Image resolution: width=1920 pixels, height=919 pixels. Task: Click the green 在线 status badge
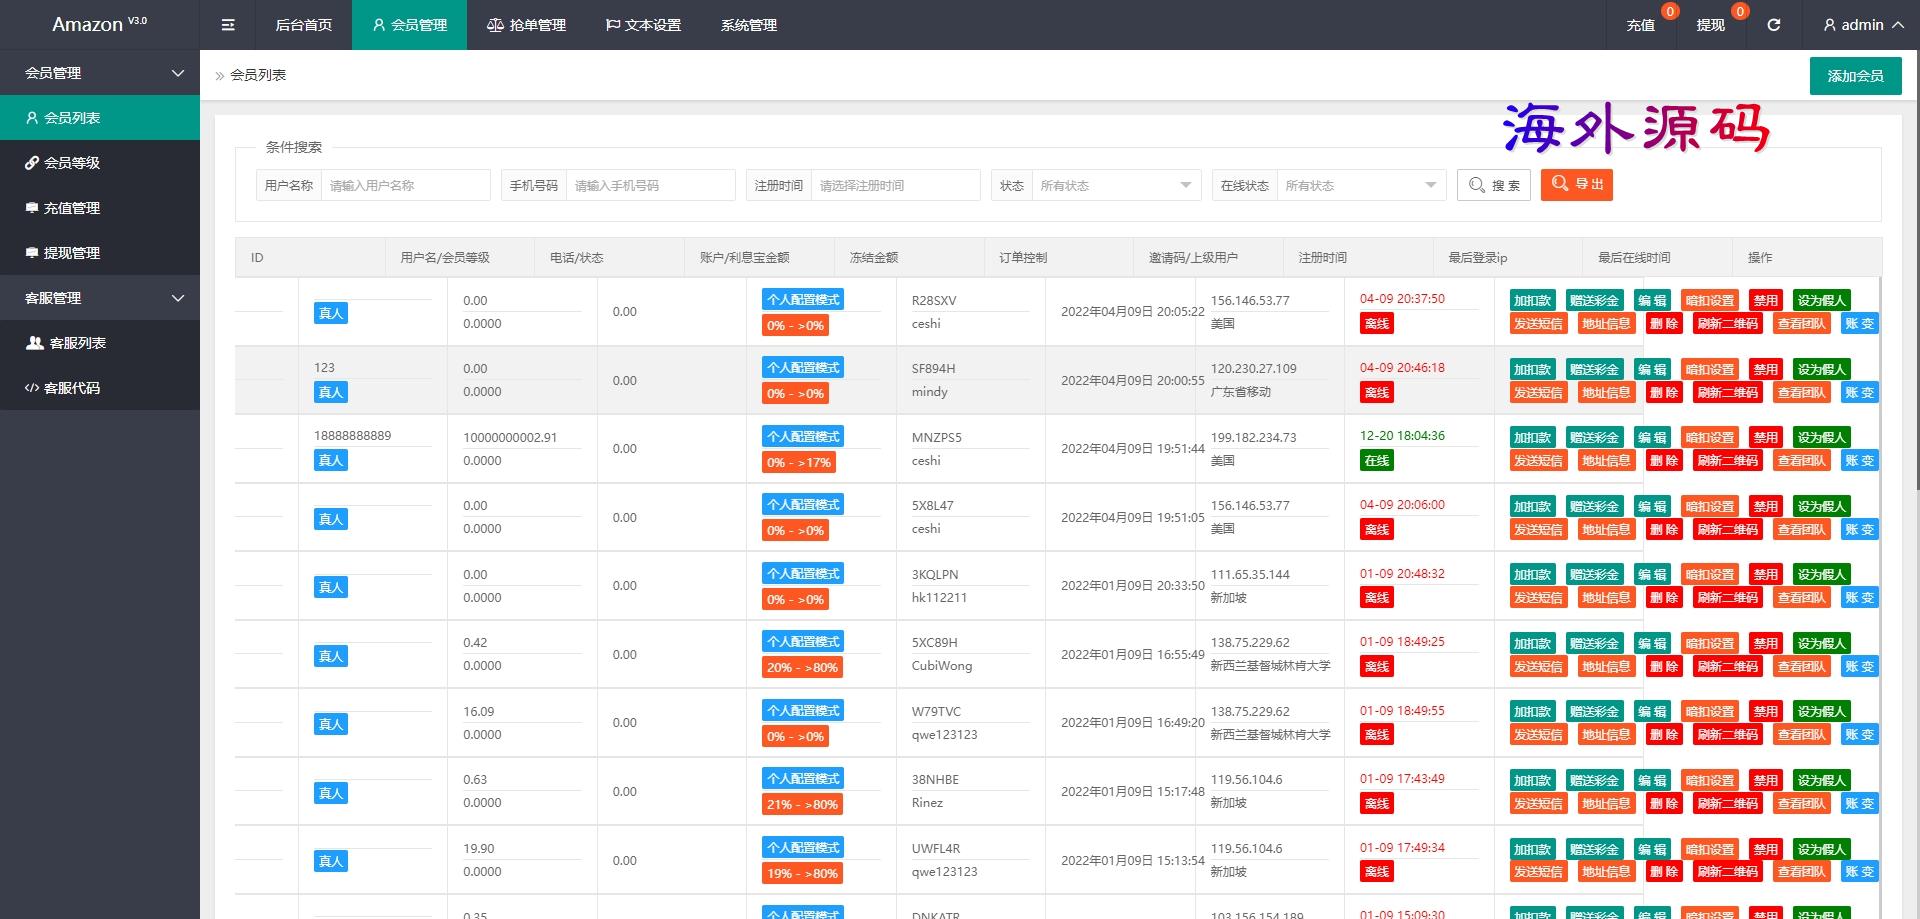click(x=1377, y=461)
